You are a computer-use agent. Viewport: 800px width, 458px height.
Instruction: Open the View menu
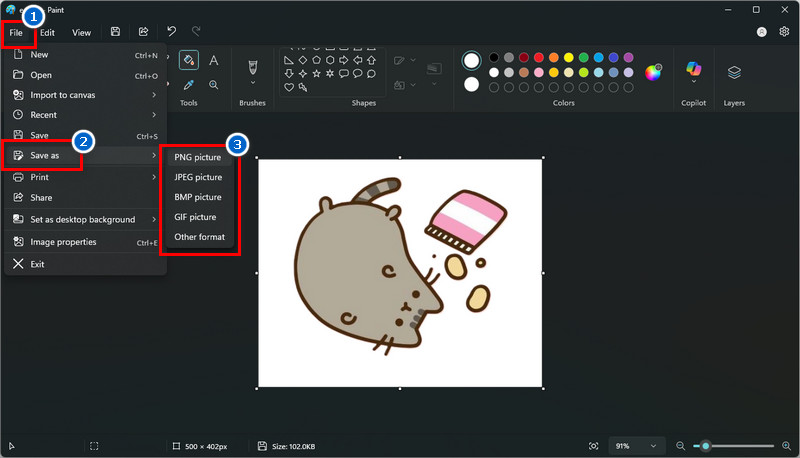coord(81,33)
